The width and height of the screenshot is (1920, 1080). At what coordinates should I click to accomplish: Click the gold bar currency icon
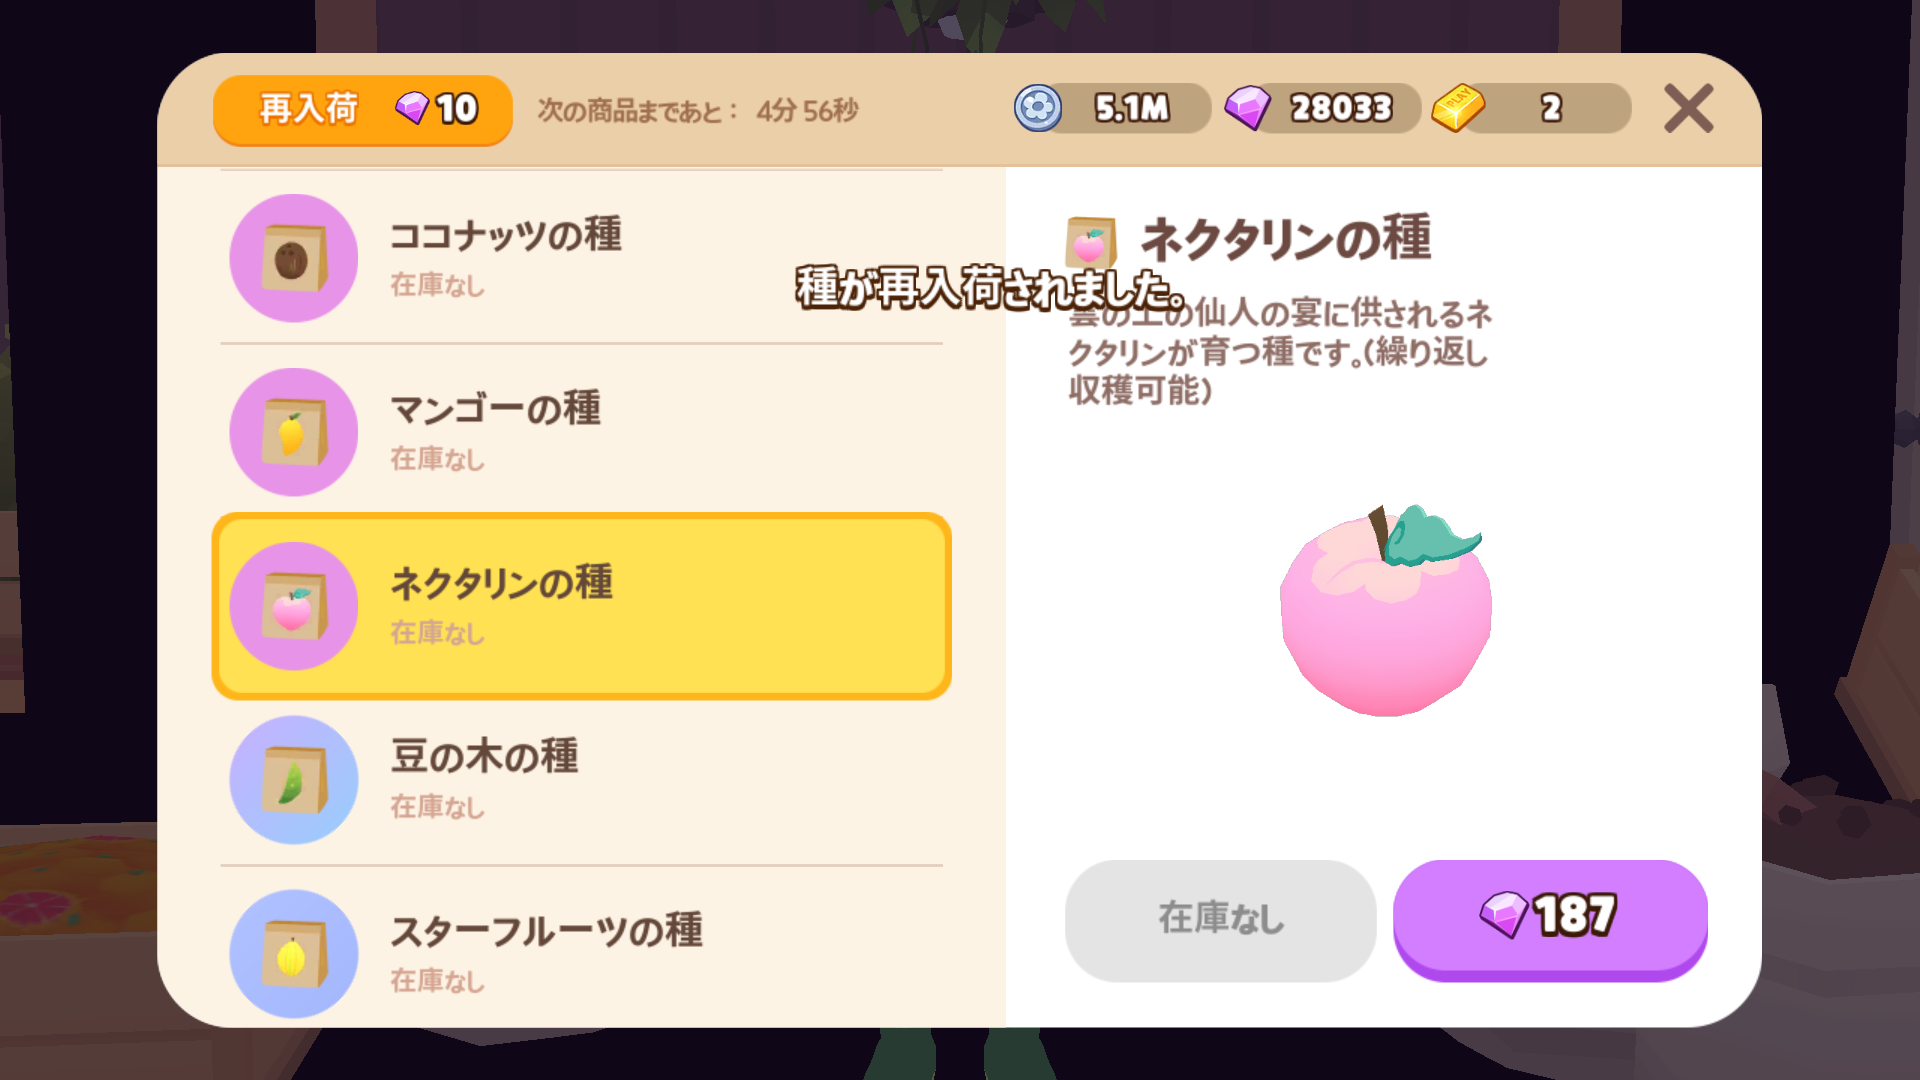[1458, 108]
